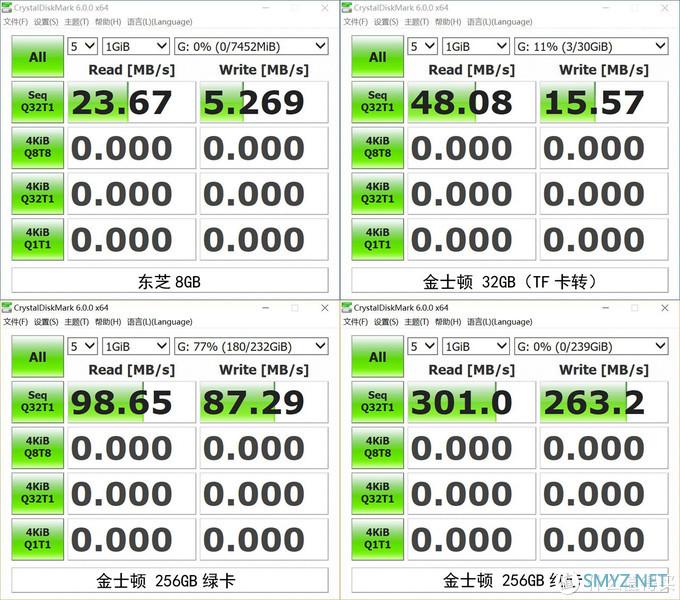Open the test count dropdown in the 0/239GiB window
Screen dimensions: 680x600
422,346
